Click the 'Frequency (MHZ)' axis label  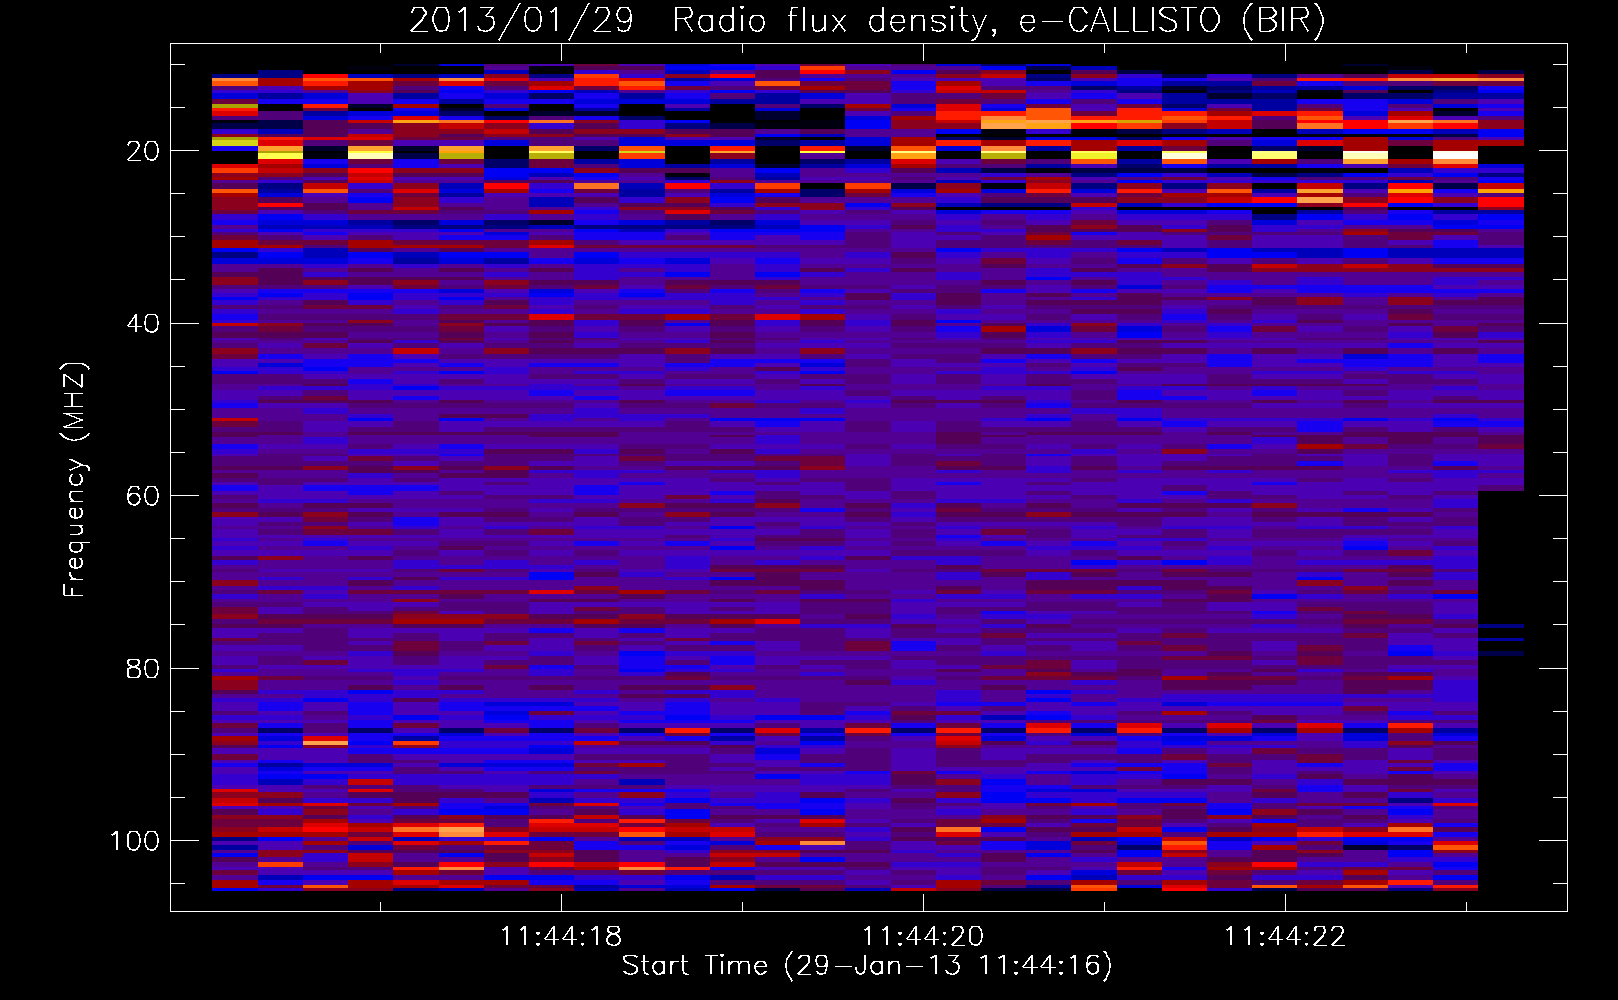click(75, 480)
